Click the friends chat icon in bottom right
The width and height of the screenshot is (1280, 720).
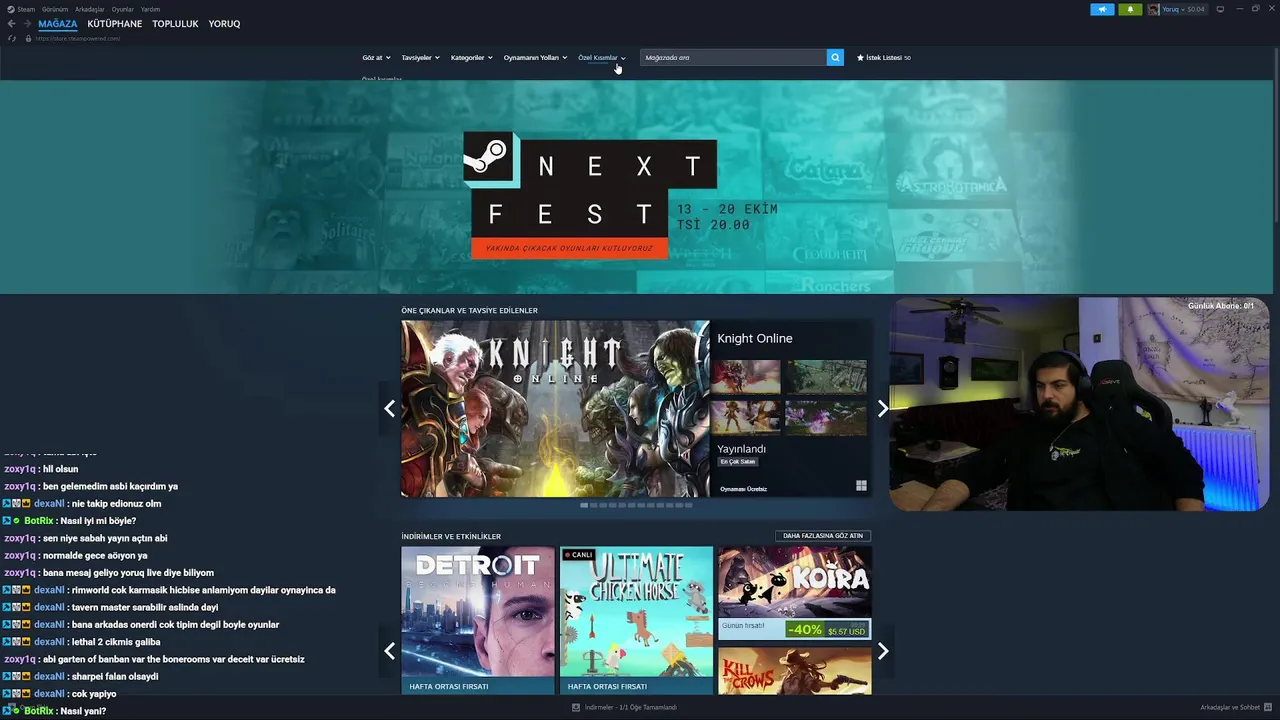click(1268, 707)
